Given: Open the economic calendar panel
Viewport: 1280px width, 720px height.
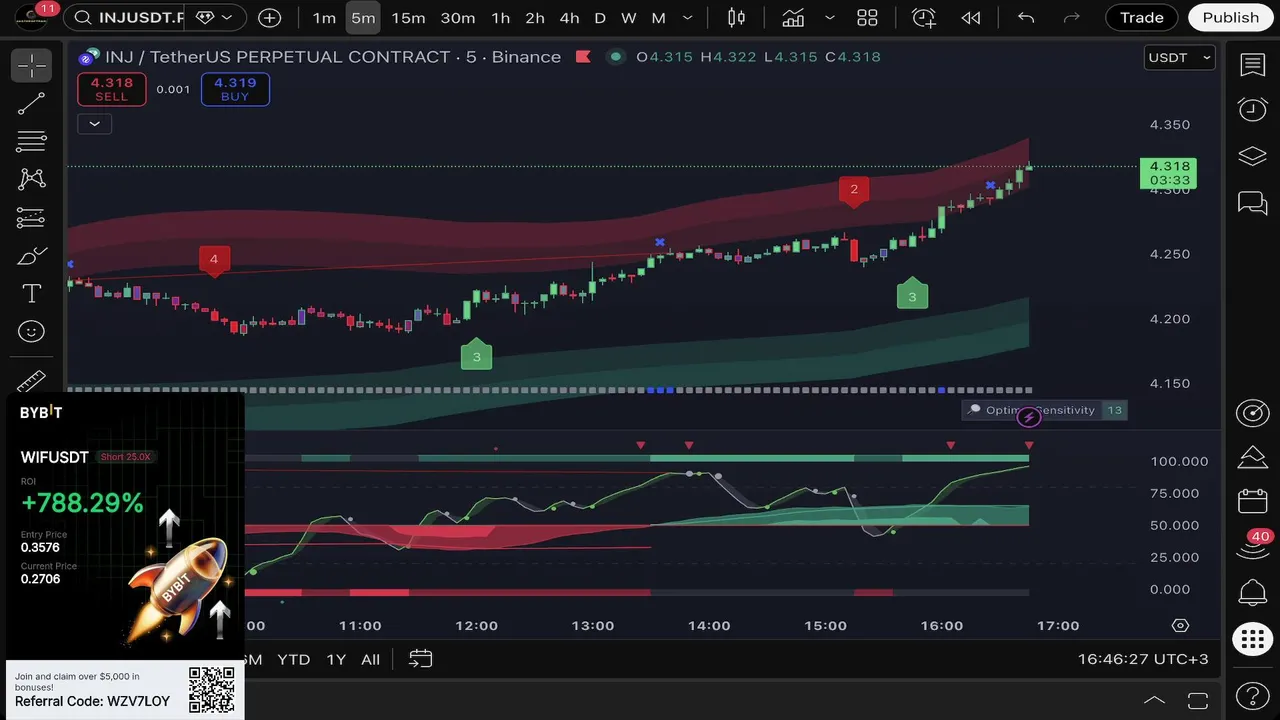Looking at the screenshot, I should pyautogui.click(x=1253, y=500).
